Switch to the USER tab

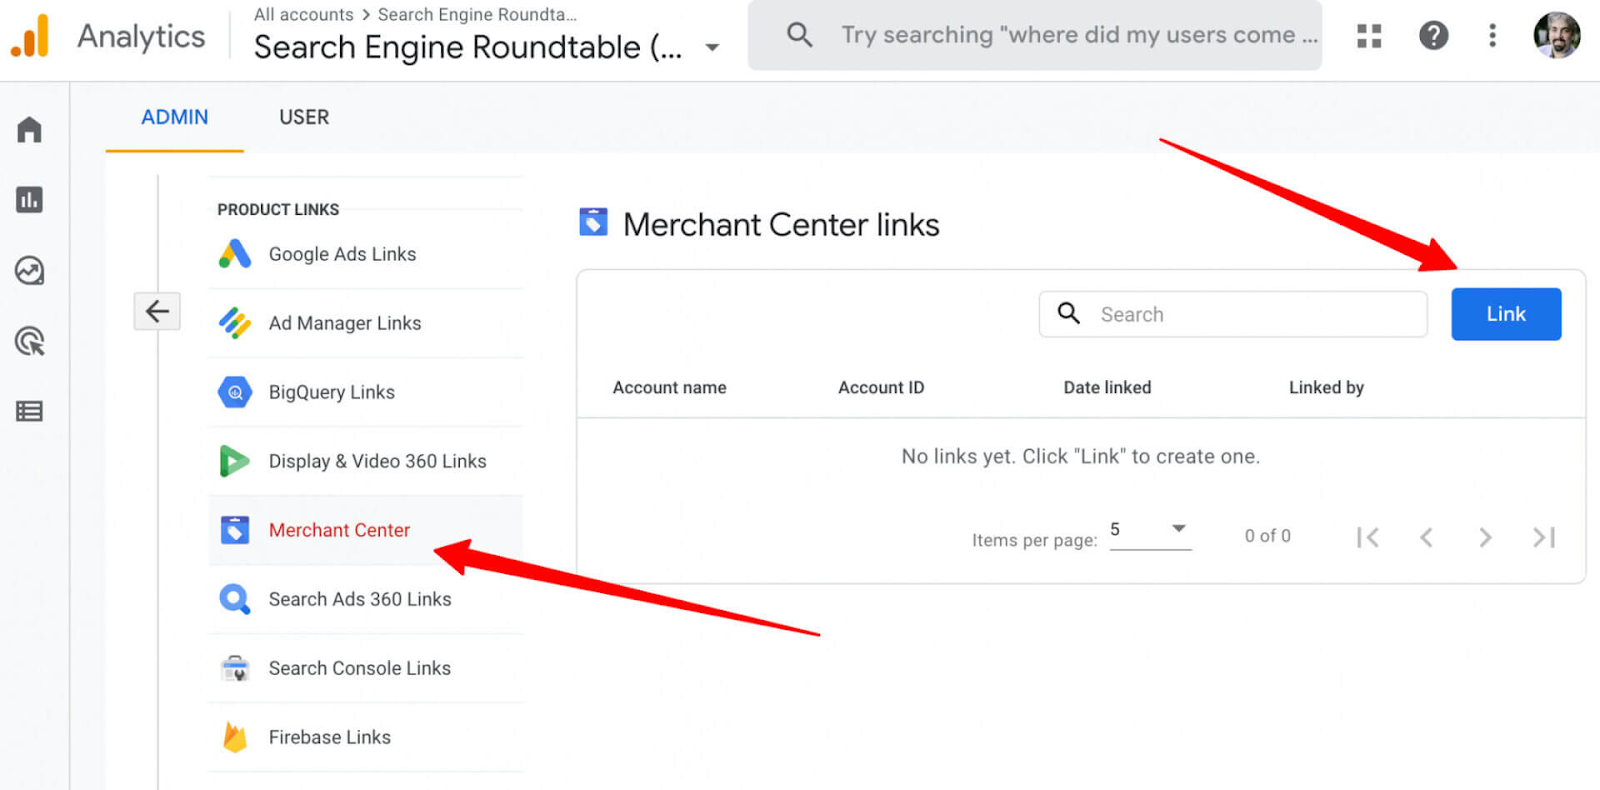[304, 117]
